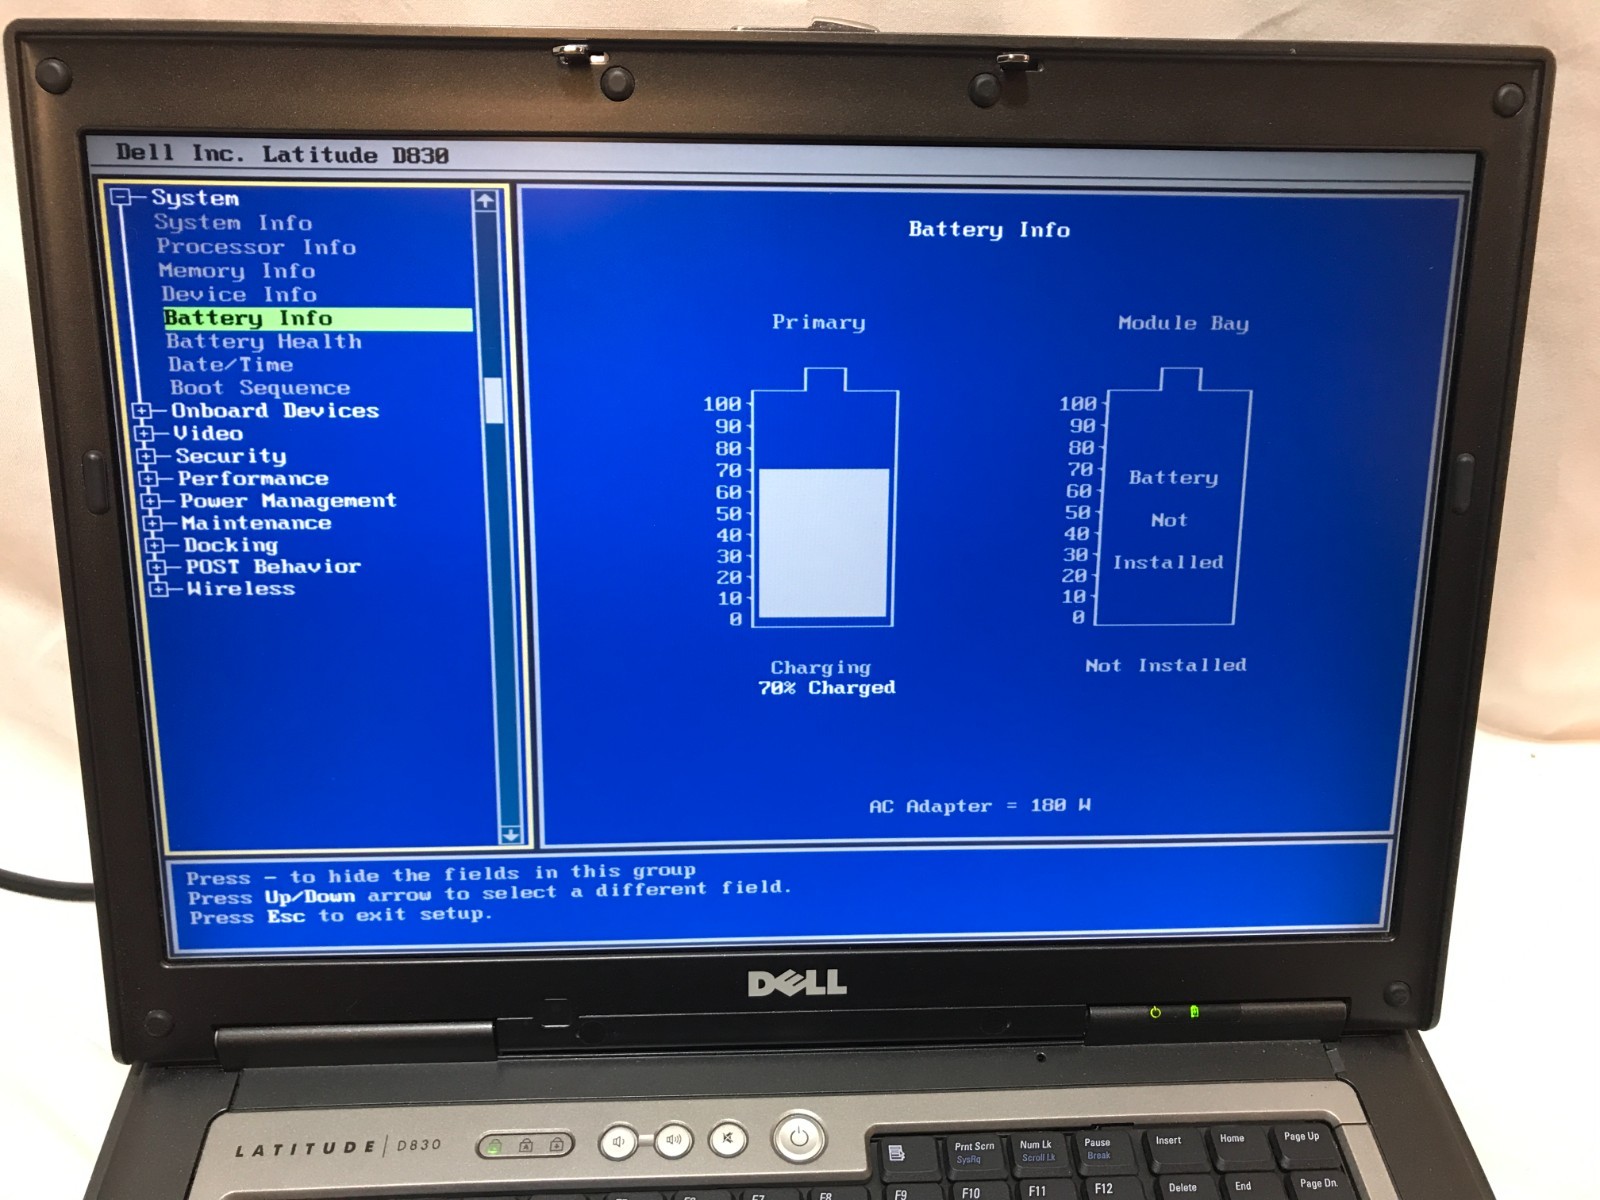Click the laptop power button
This screenshot has width=1600, height=1200.
798,1138
